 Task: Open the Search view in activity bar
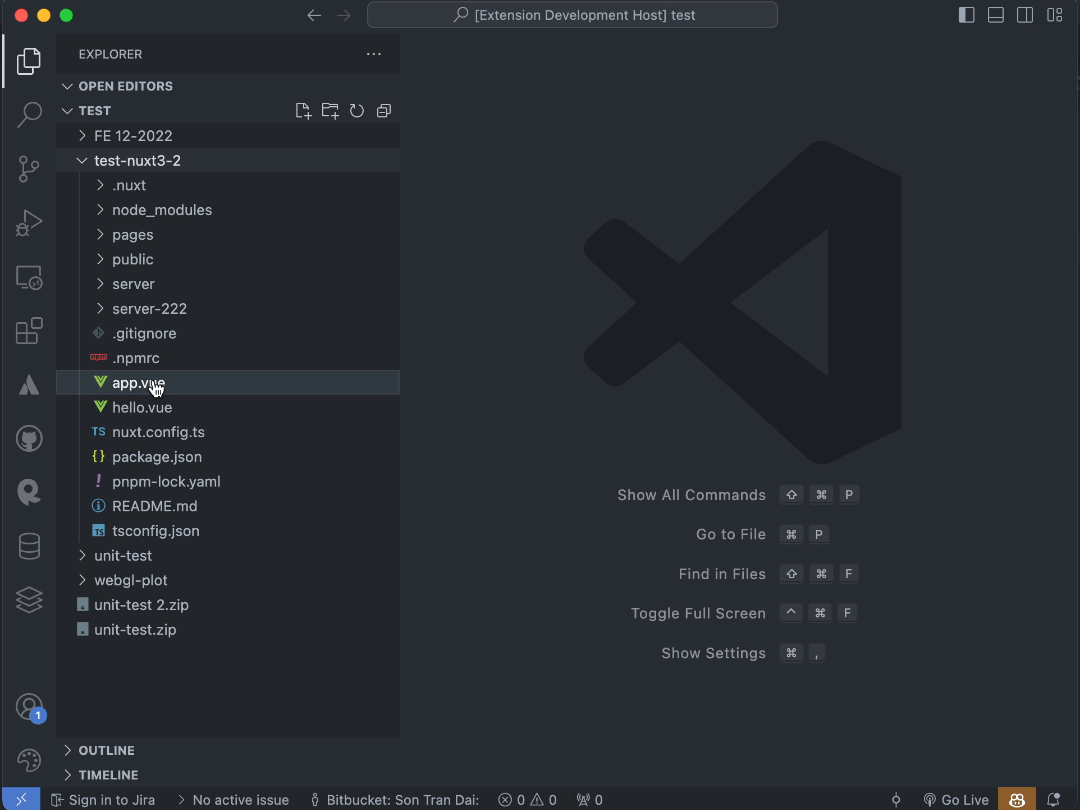point(29,115)
